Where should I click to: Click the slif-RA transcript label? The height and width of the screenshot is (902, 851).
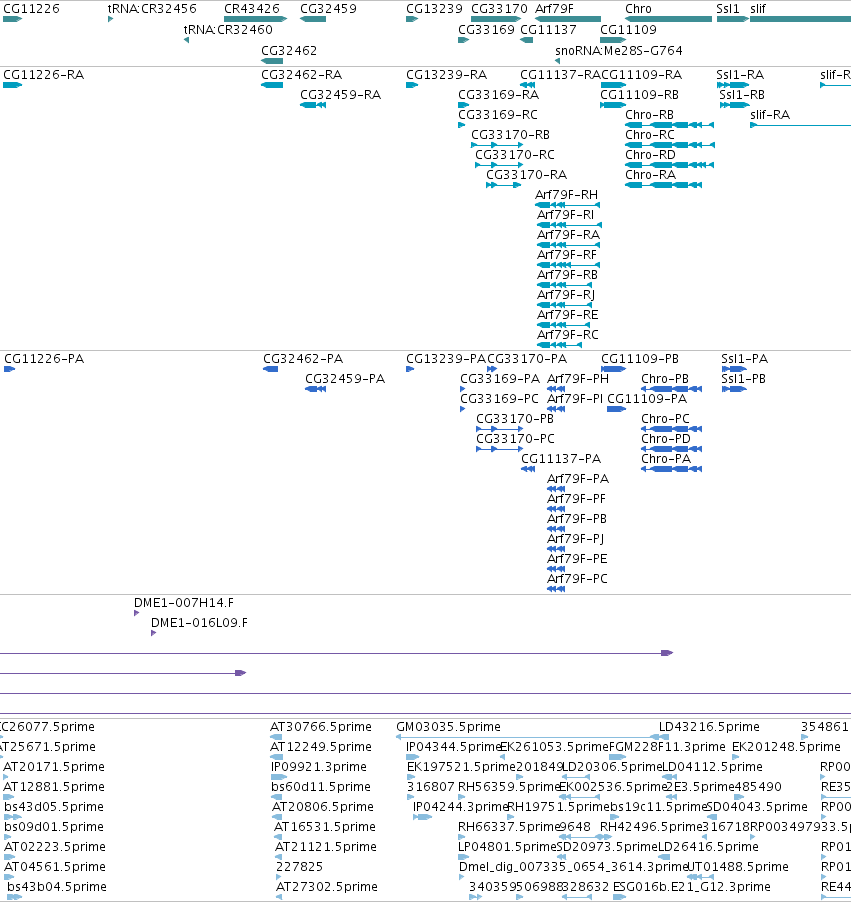tap(770, 114)
